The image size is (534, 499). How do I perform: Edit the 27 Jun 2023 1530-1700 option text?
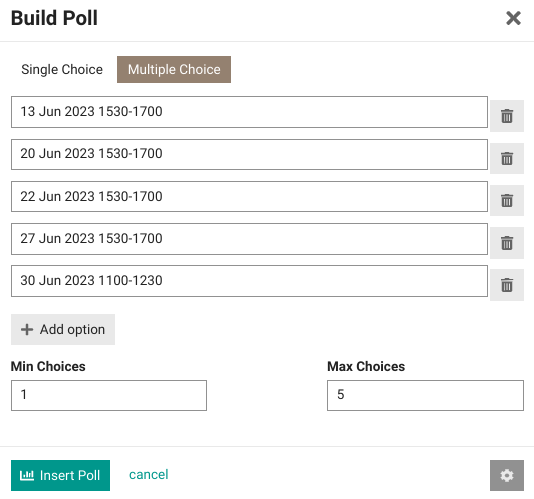point(249,239)
